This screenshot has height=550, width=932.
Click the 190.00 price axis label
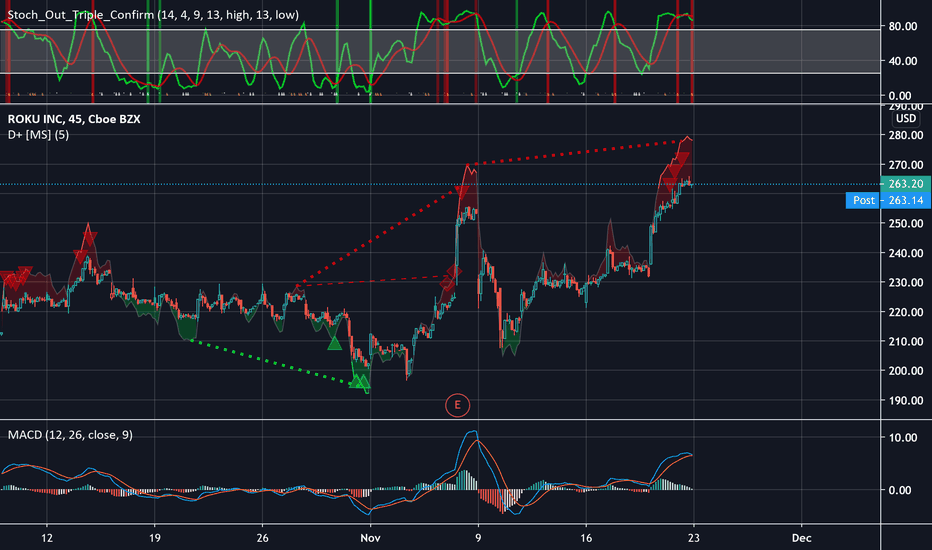click(906, 400)
